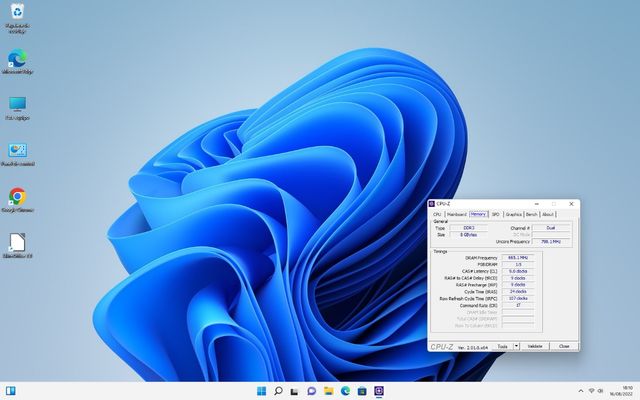Minimize the CPU-Z window

537,204
